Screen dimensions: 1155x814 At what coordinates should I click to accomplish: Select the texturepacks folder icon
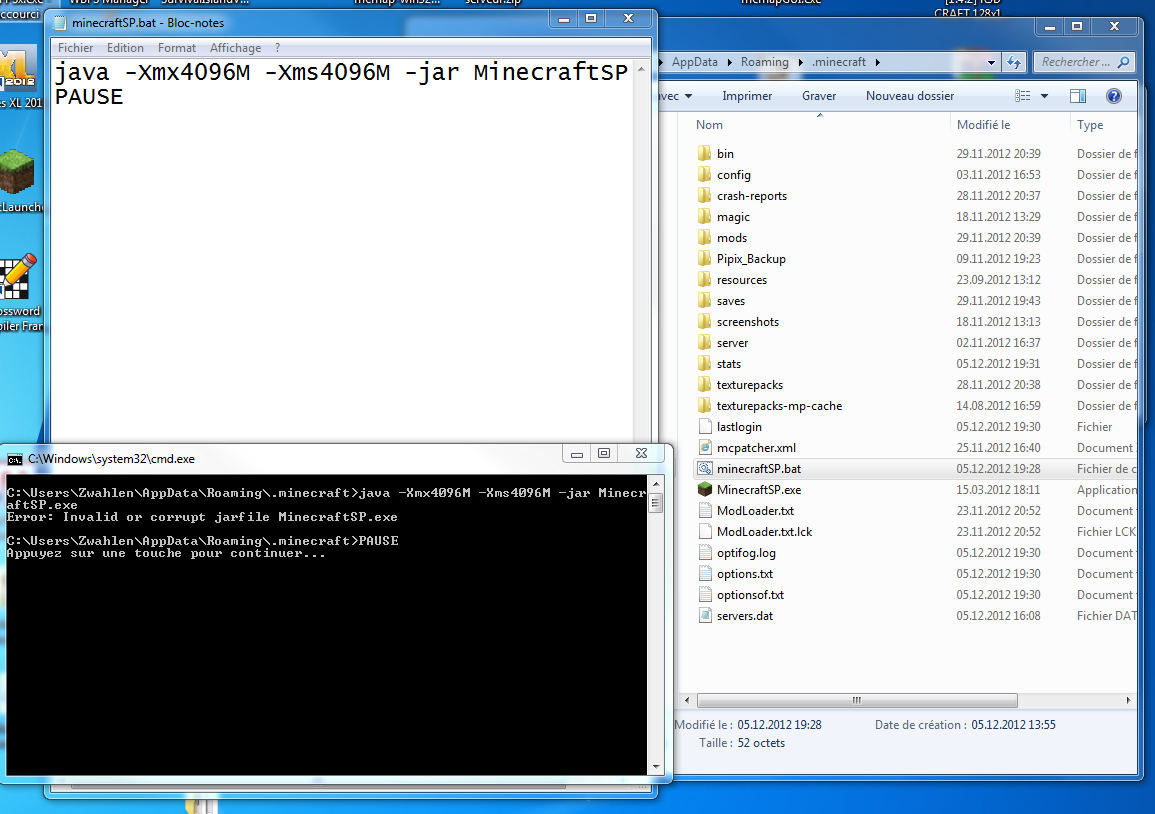704,385
